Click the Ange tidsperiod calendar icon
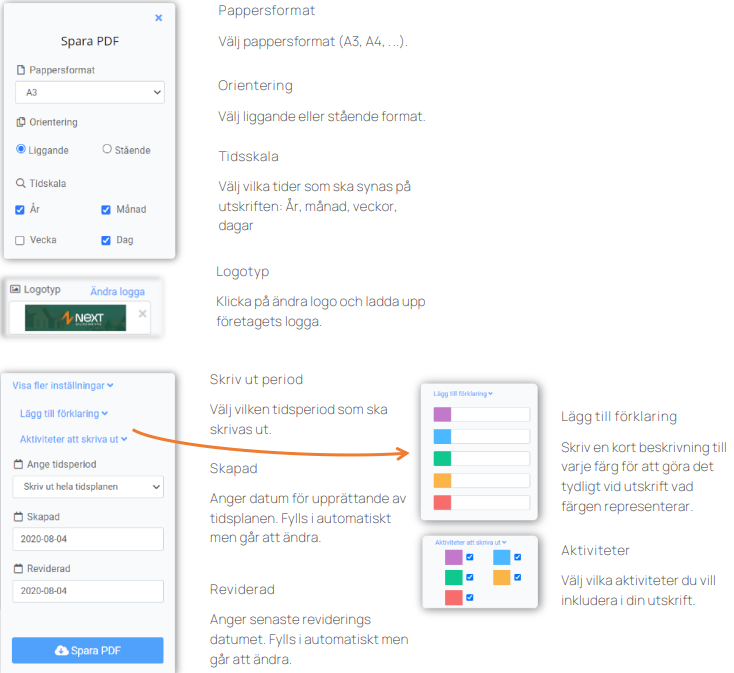Image resolution: width=734 pixels, height=673 pixels. pos(18,464)
